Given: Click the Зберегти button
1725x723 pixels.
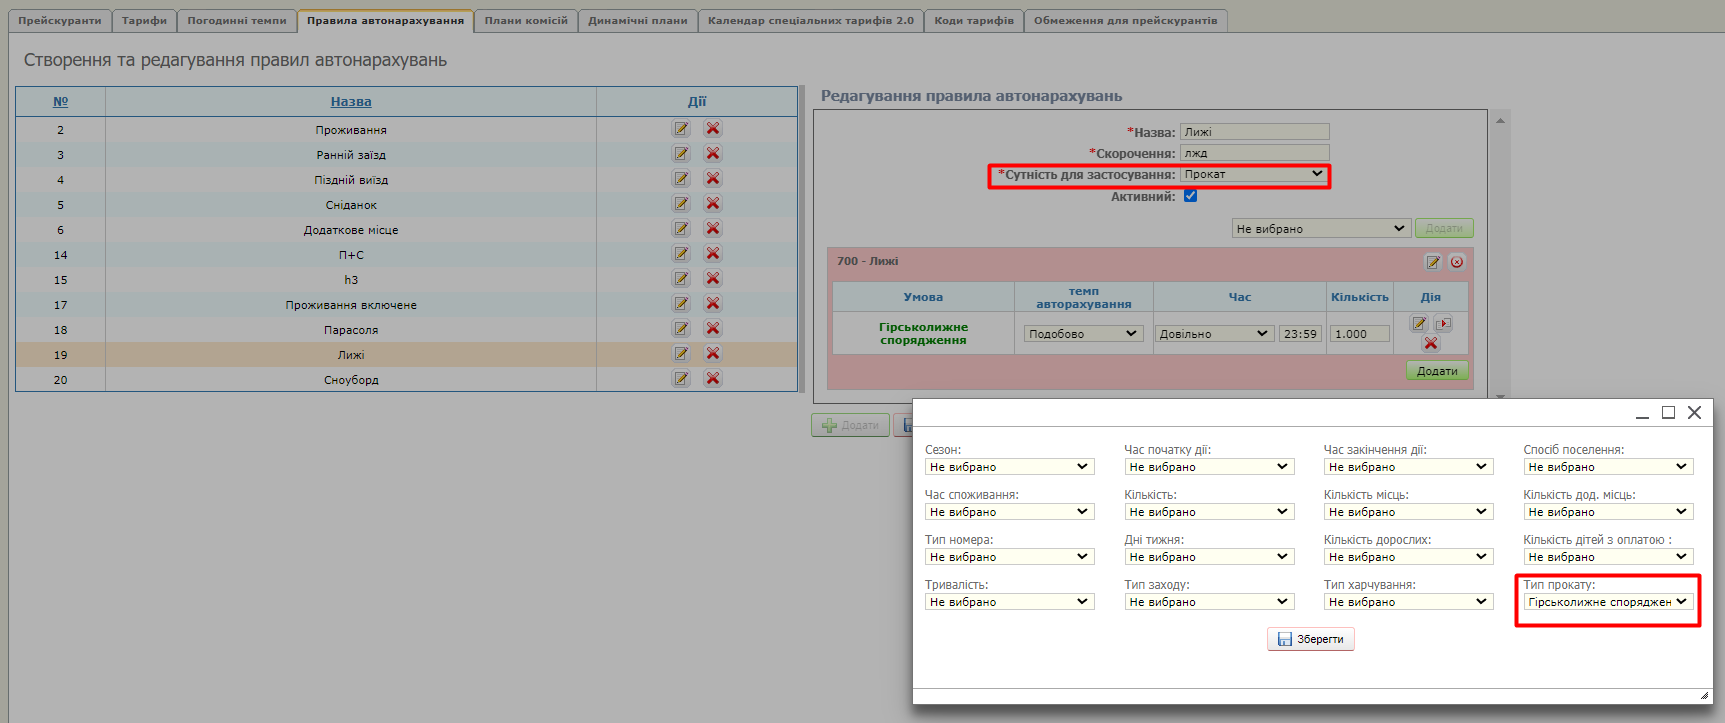Looking at the screenshot, I should pyautogui.click(x=1310, y=639).
